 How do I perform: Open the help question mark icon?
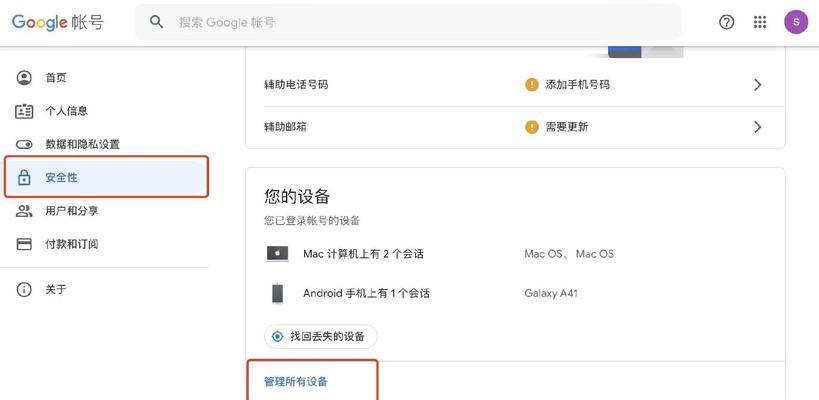[727, 22]
